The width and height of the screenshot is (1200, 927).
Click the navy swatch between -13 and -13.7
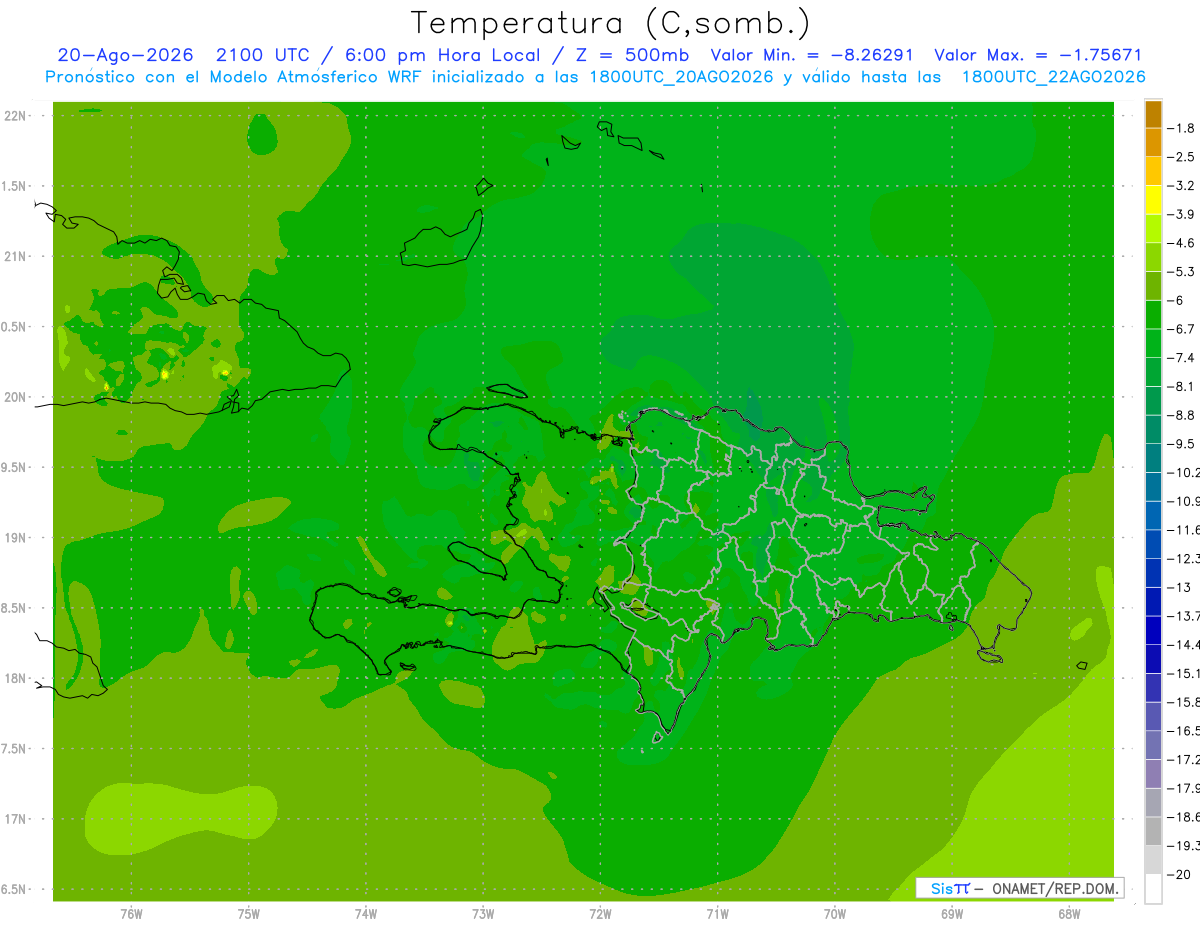coord(1153,601)
